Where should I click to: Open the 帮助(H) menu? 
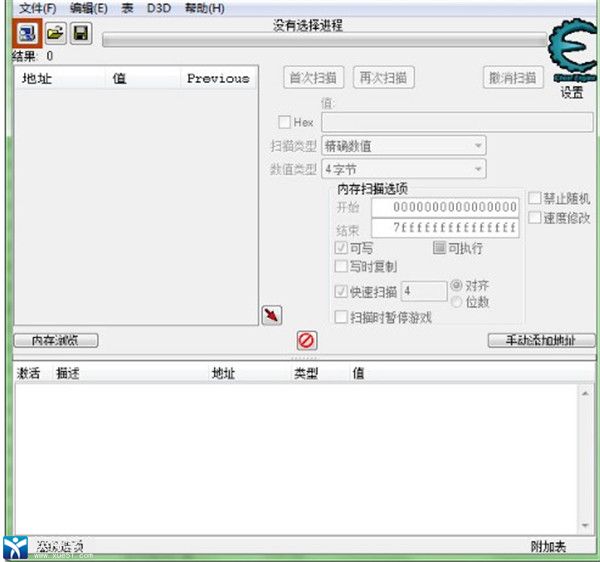(x=205, y=8)
